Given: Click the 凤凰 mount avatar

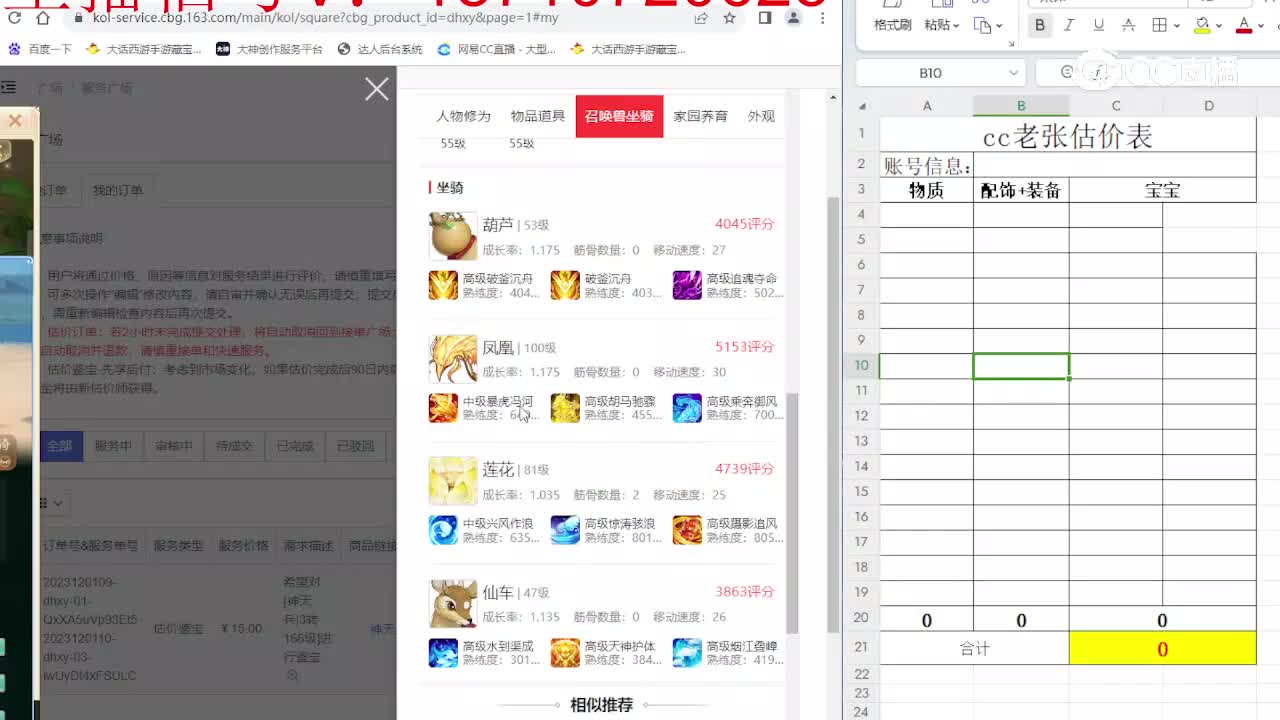Looking at the screenshot, I should tap(453, 359).
